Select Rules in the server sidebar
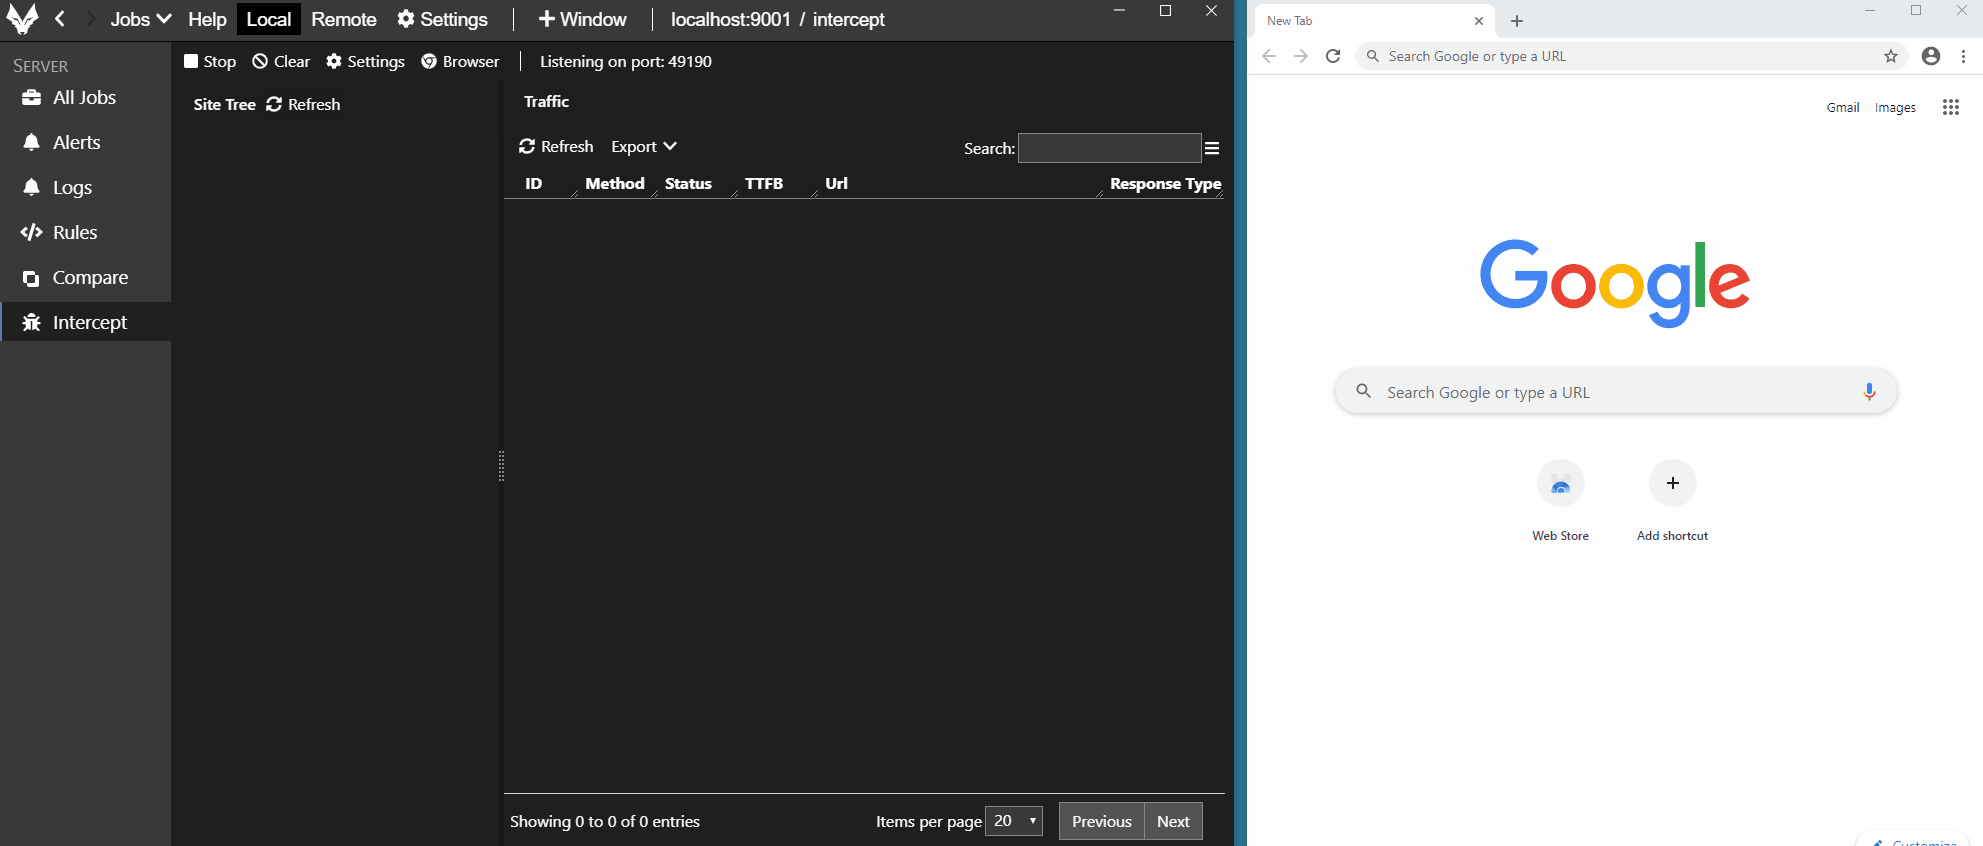Viewport: 1983px width, 846px height. point(75,233)
